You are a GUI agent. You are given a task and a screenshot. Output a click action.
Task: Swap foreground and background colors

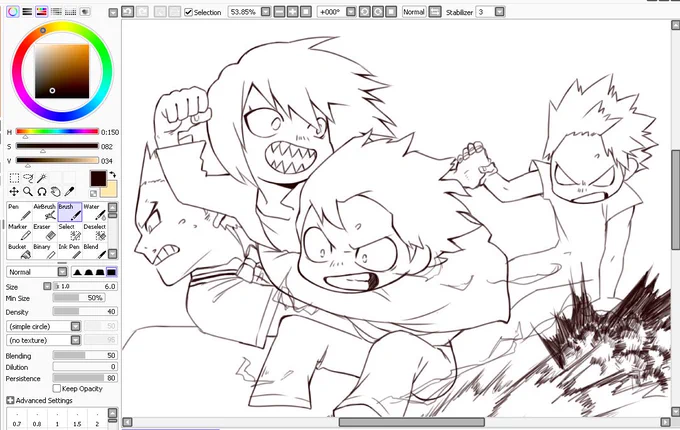112,174
